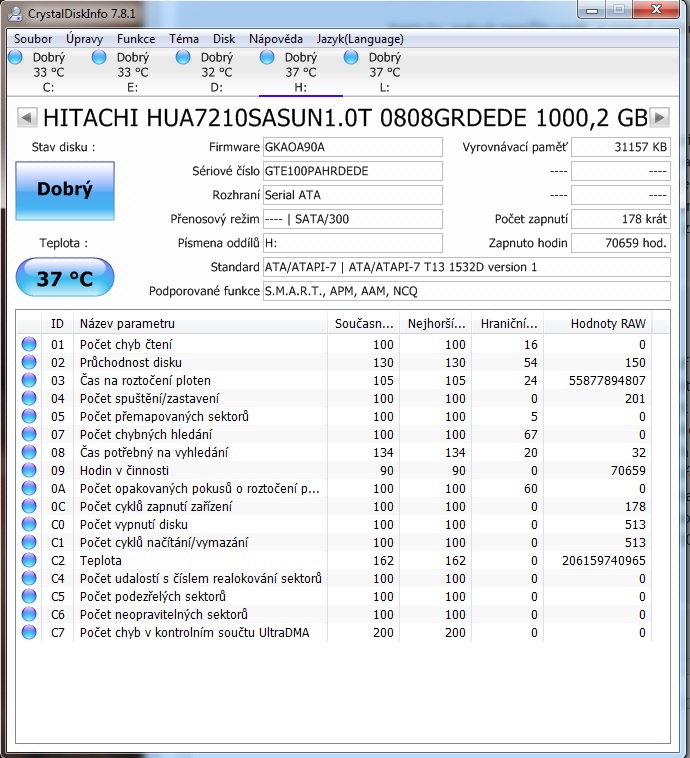Select drive C: status orb

[15, 58]
